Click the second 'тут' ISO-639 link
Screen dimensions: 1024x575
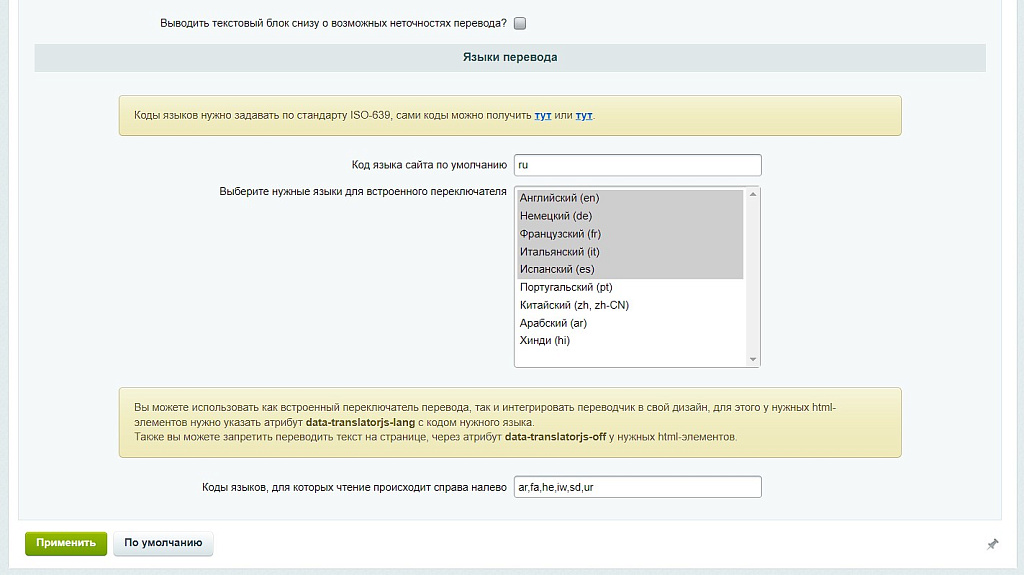pos(584,116)
